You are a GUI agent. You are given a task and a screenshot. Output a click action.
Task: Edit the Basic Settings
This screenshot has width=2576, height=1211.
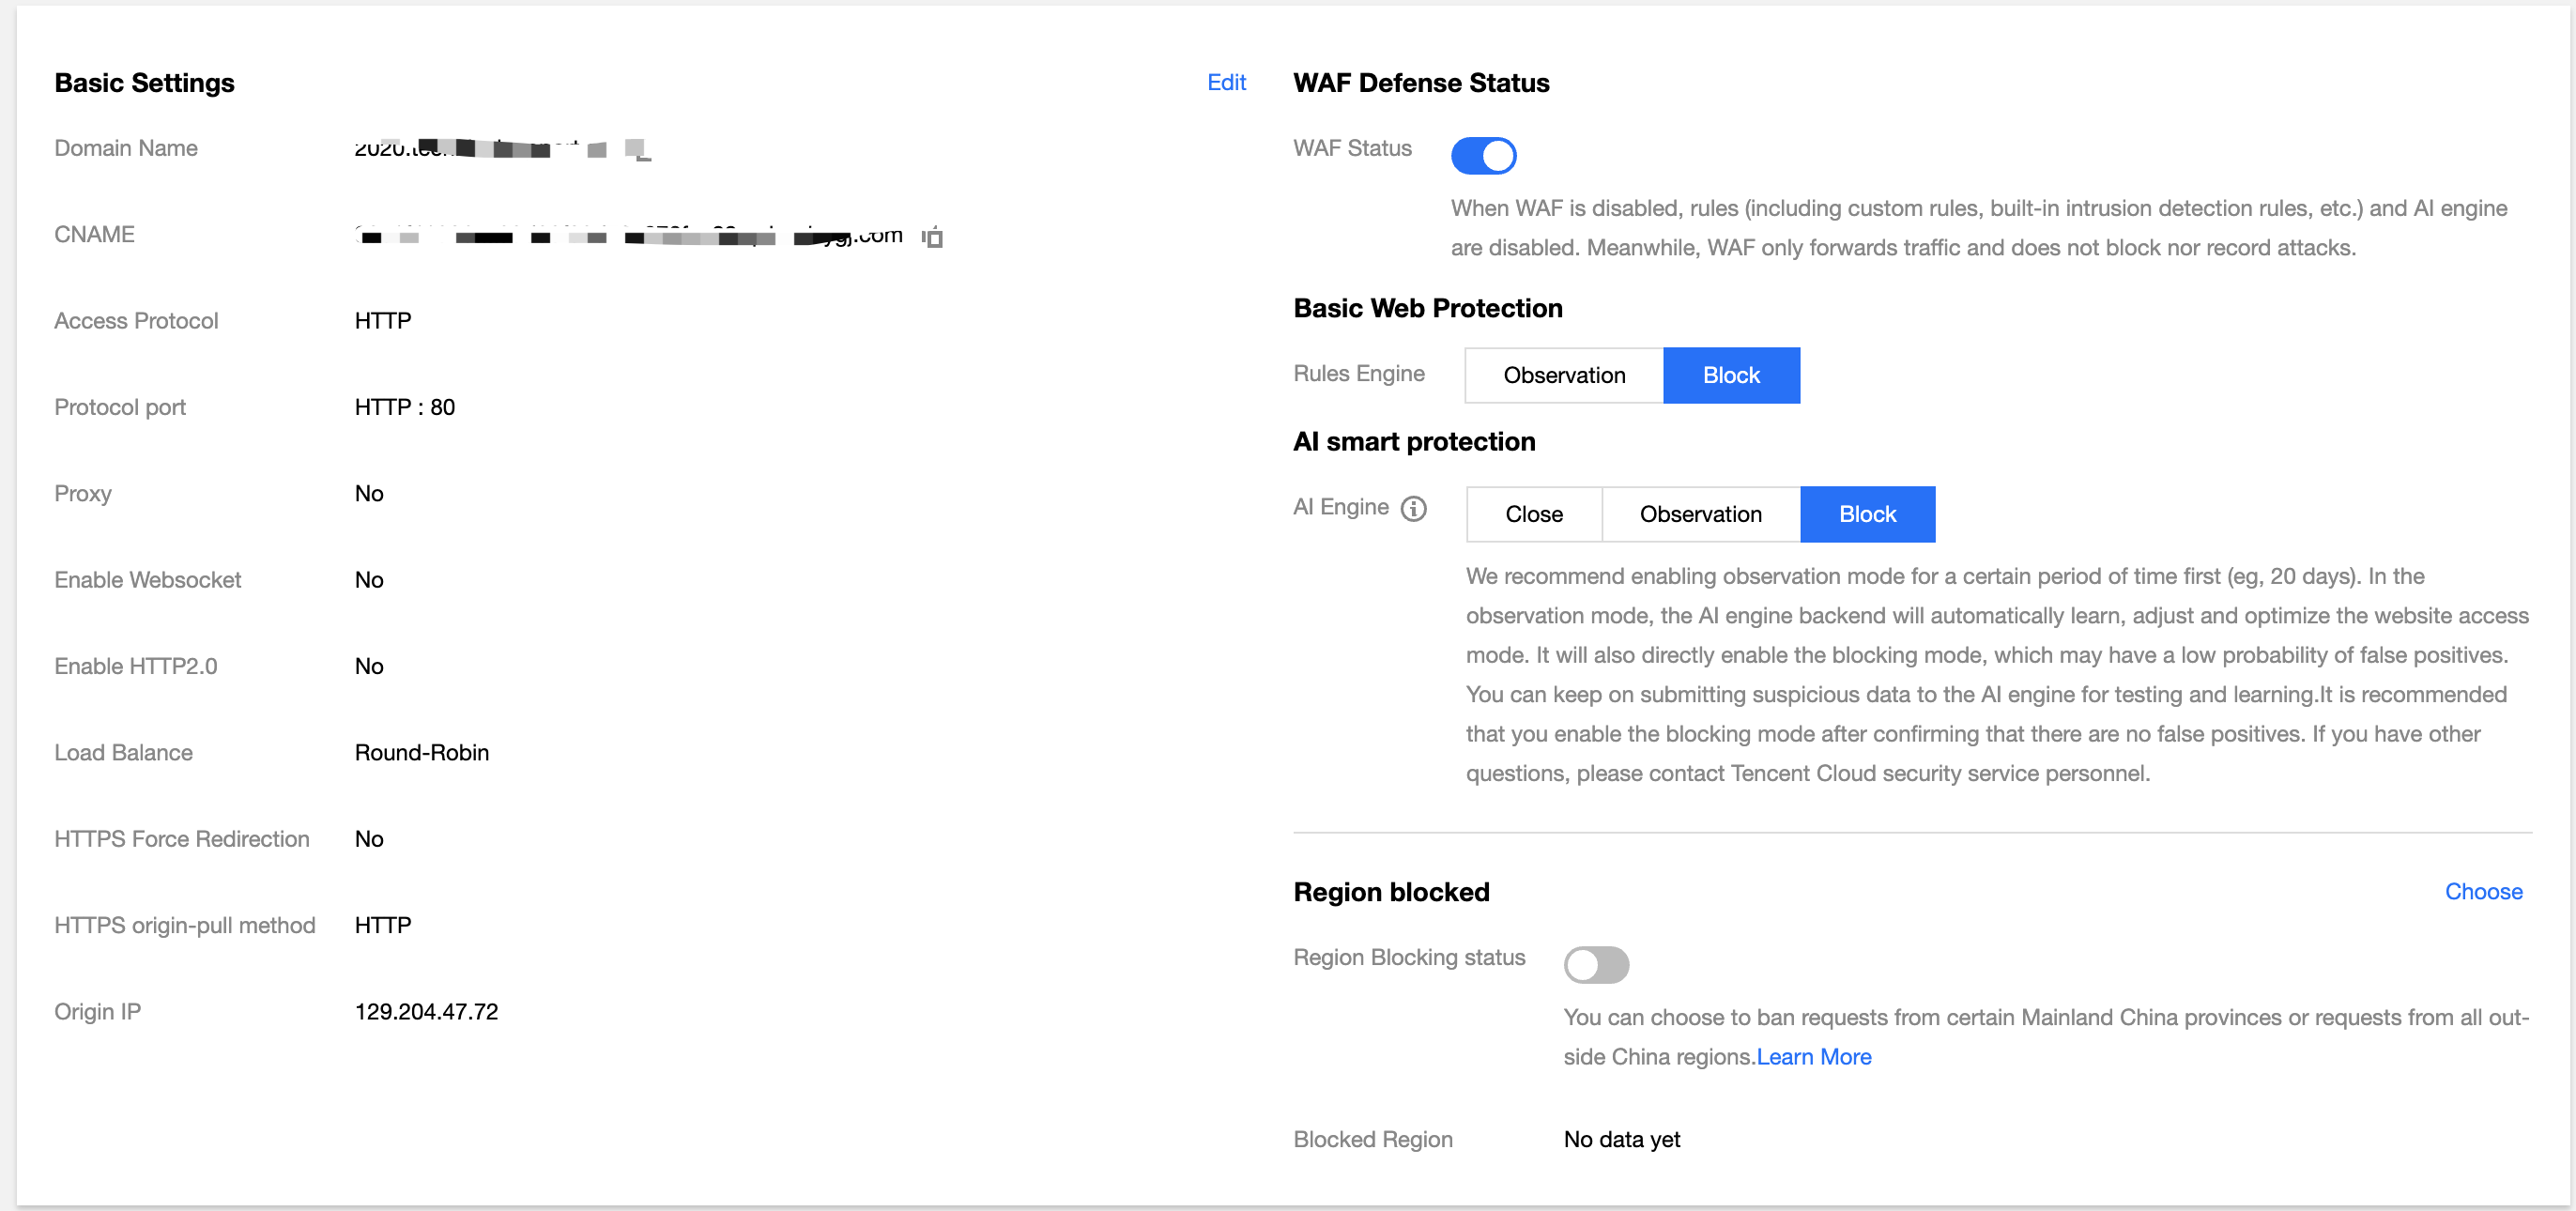click(1226, 82)
